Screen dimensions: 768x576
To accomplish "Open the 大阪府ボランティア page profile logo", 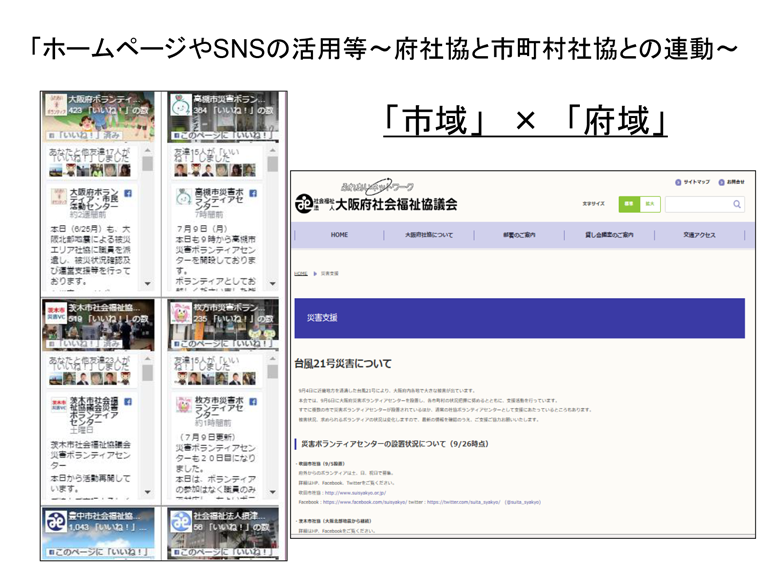I will click(x=56, y=106).
